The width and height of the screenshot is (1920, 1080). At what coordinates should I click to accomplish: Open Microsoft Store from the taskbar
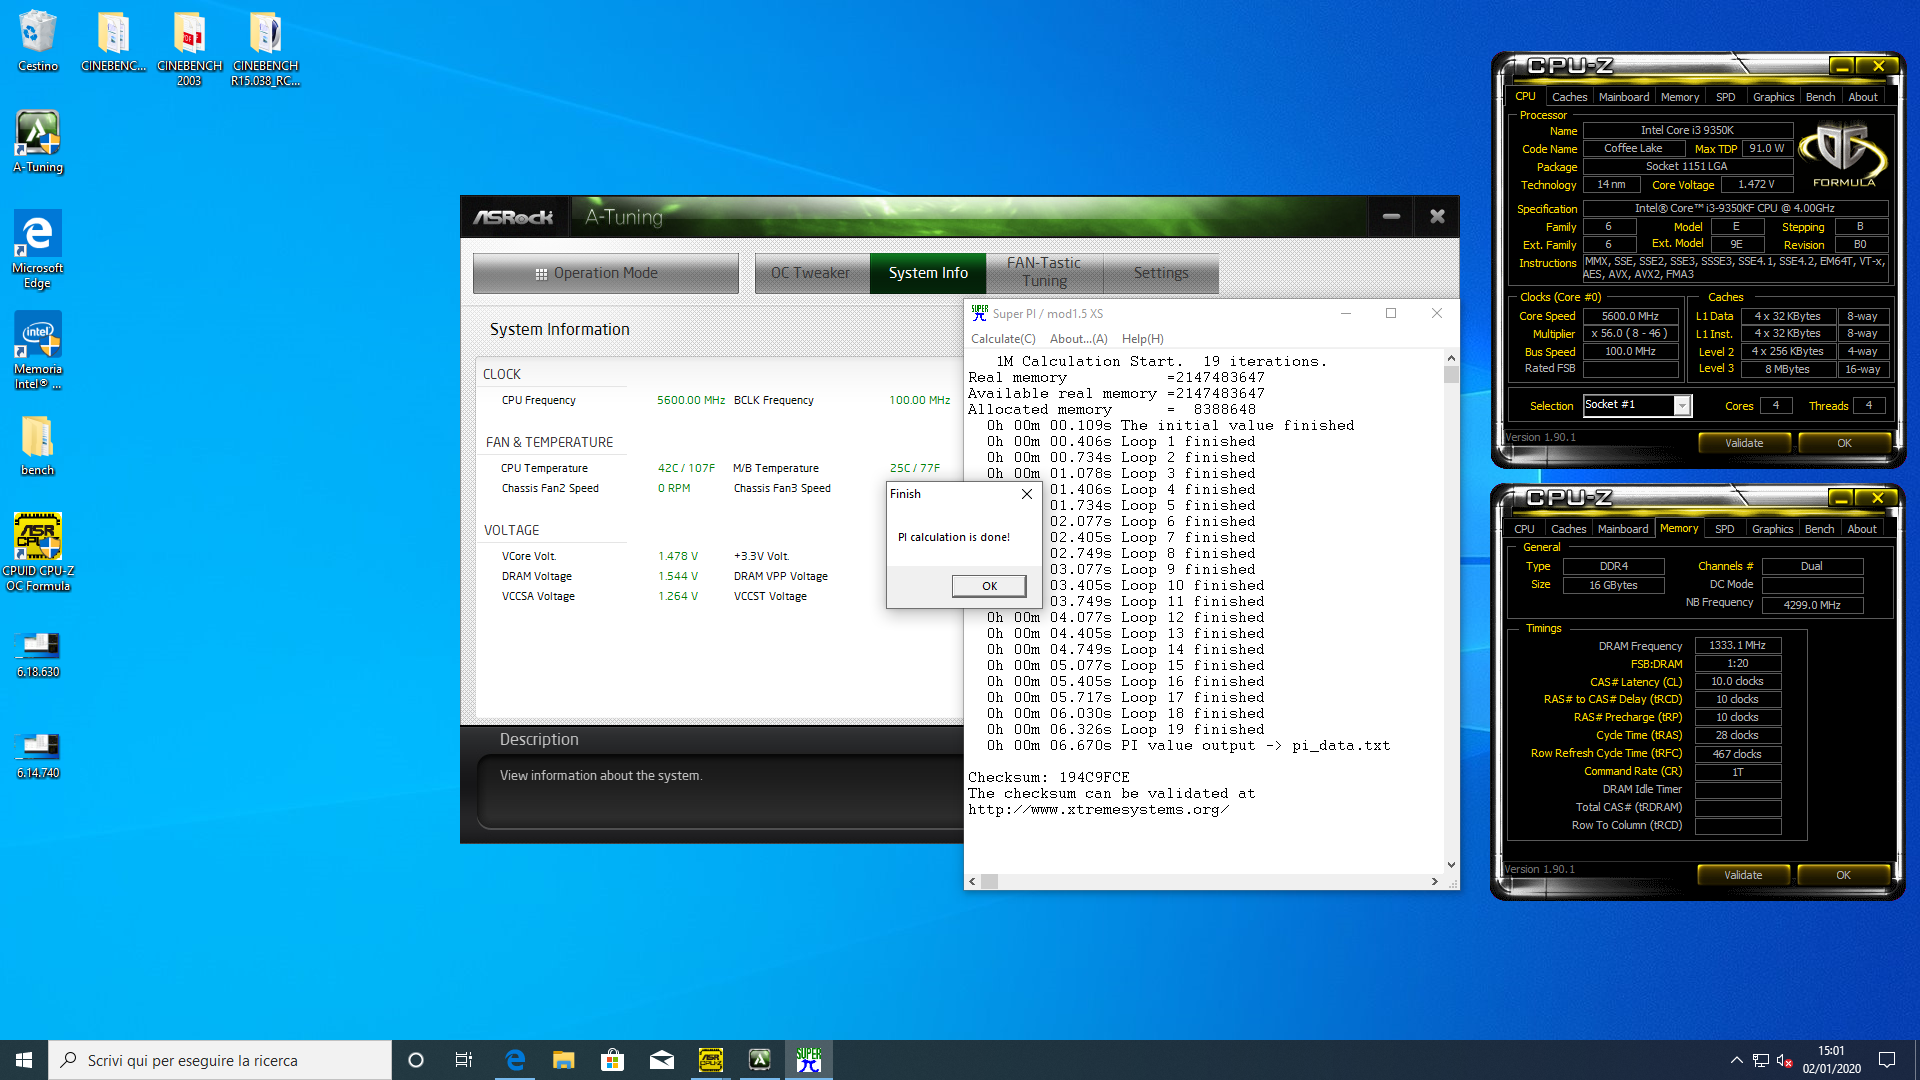(x=613, y=1060)
